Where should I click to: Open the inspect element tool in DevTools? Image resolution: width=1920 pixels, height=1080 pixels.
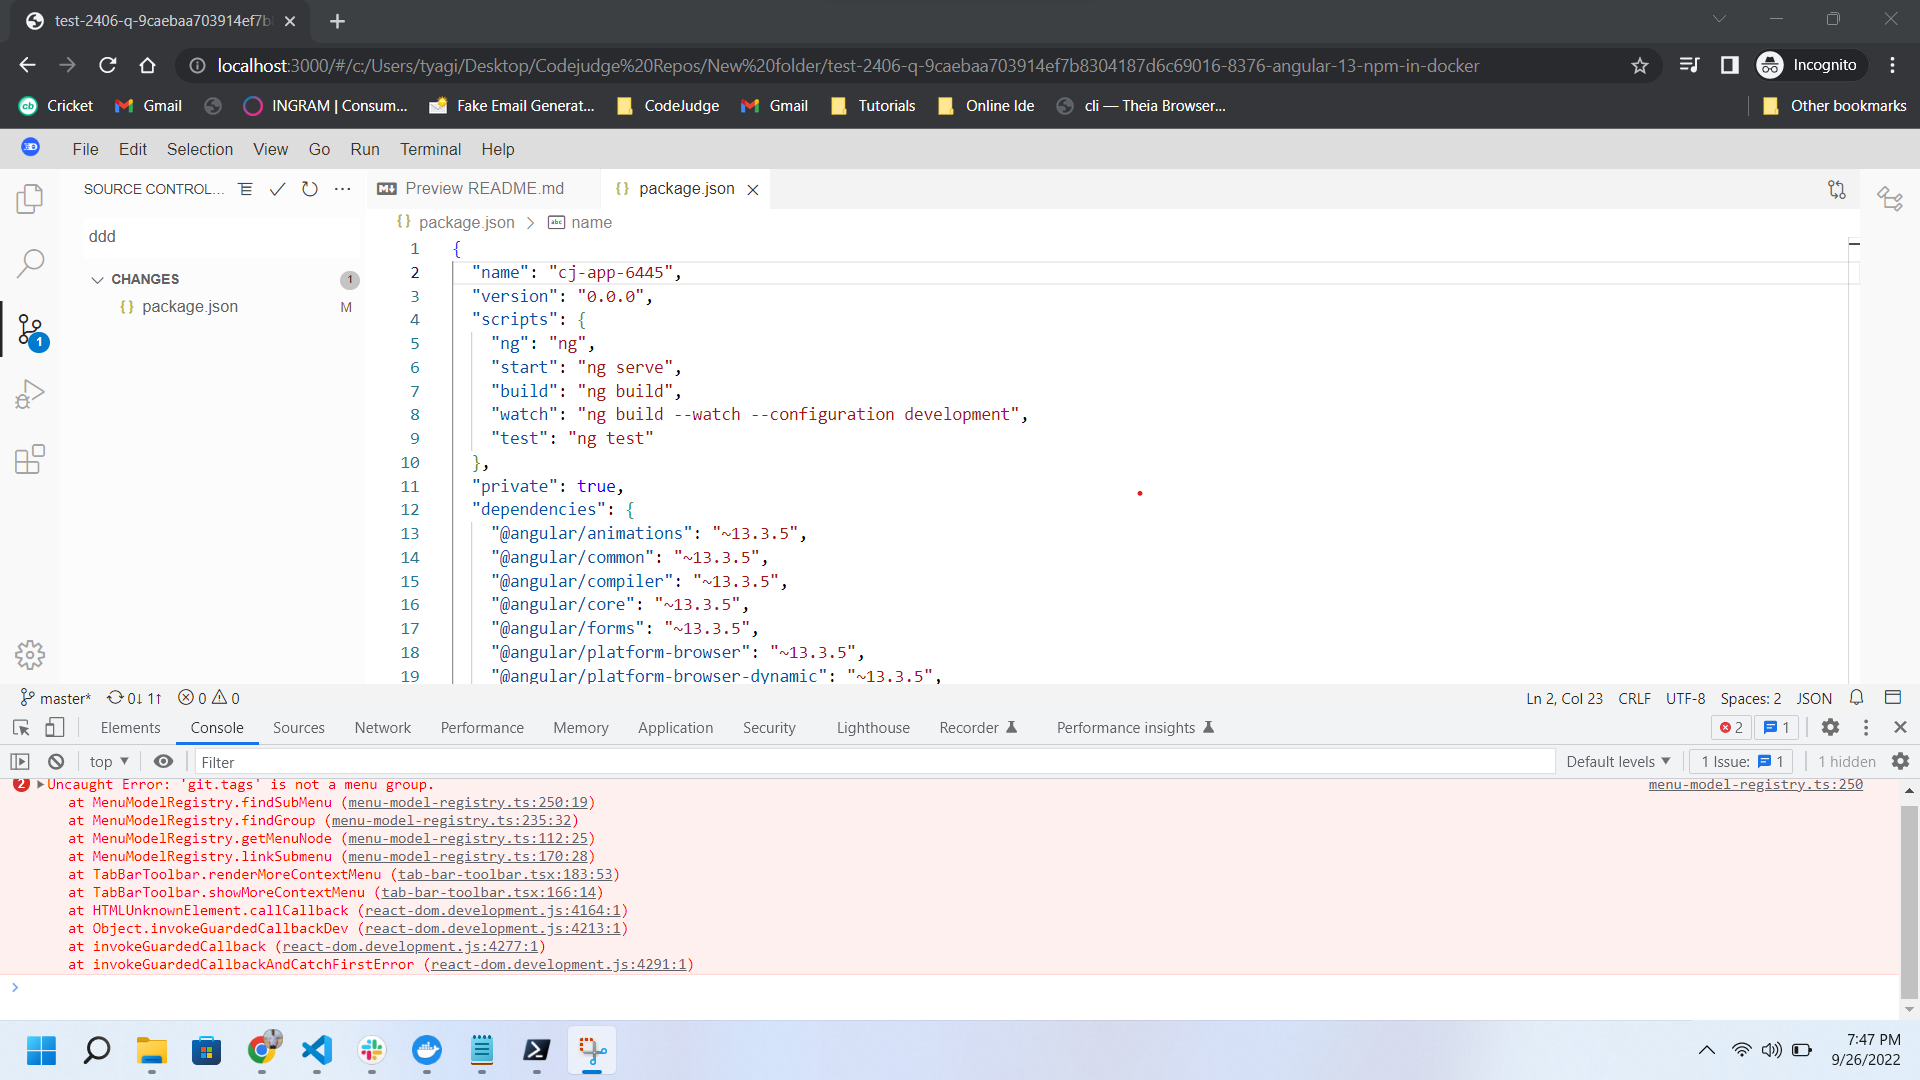(x=20, y=728)
